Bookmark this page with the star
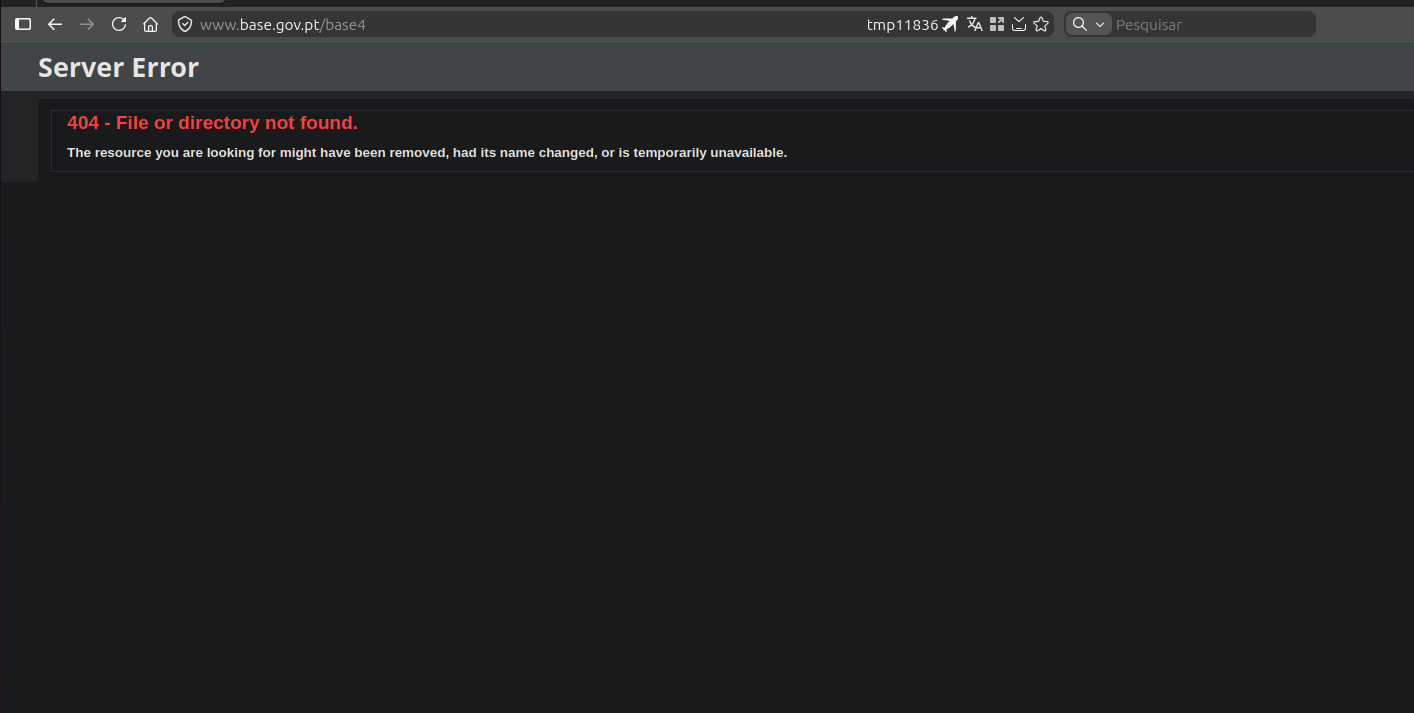Image resolution: width=1414 pixels, height=713 pixels. [x=1041, y=24]
